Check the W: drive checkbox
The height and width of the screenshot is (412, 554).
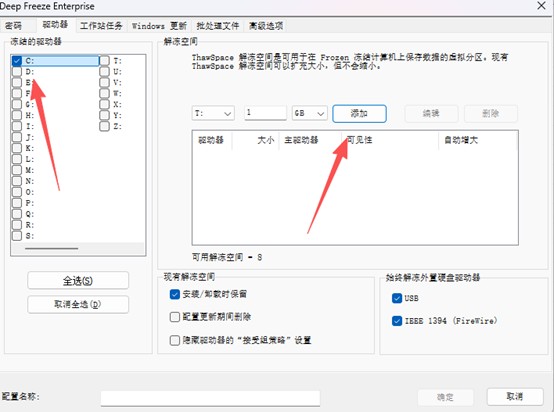click(x=105, y=93)
